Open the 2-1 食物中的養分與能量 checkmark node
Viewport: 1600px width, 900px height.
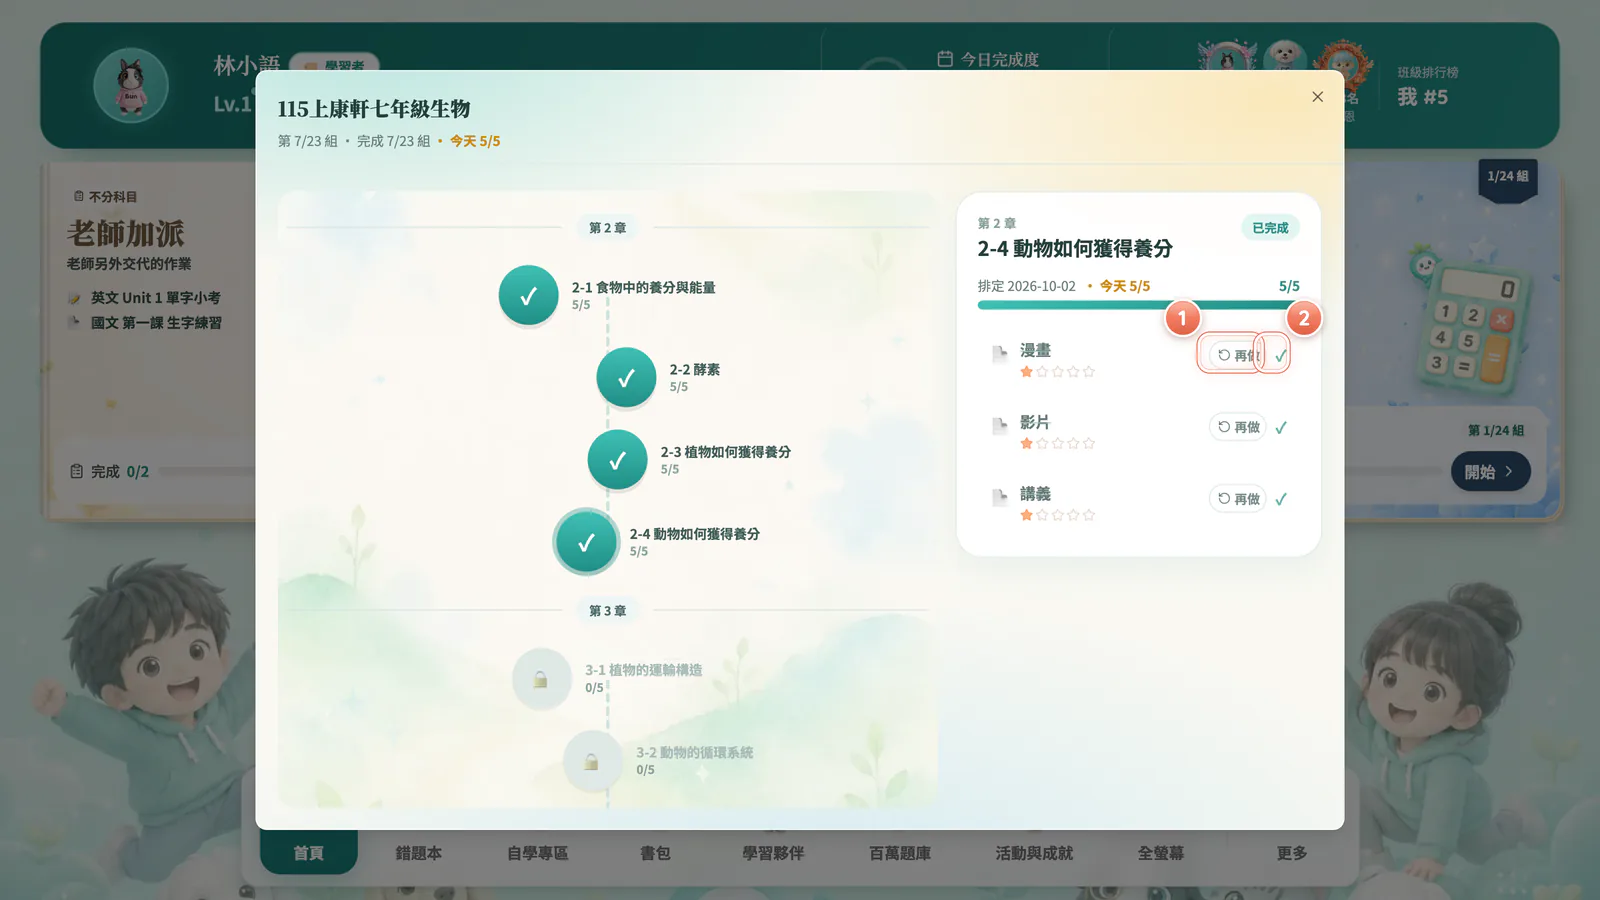click(x=528, y=295)
